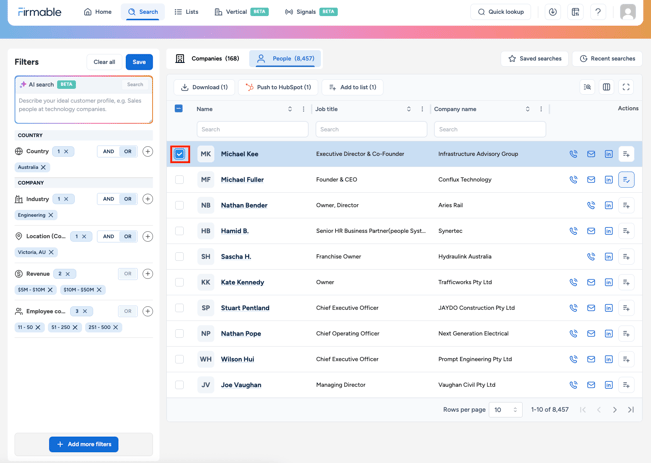Screen dimensions: 651x463
Task: Remove the Victoria, AU filter chip
Action: pos(51,252)
